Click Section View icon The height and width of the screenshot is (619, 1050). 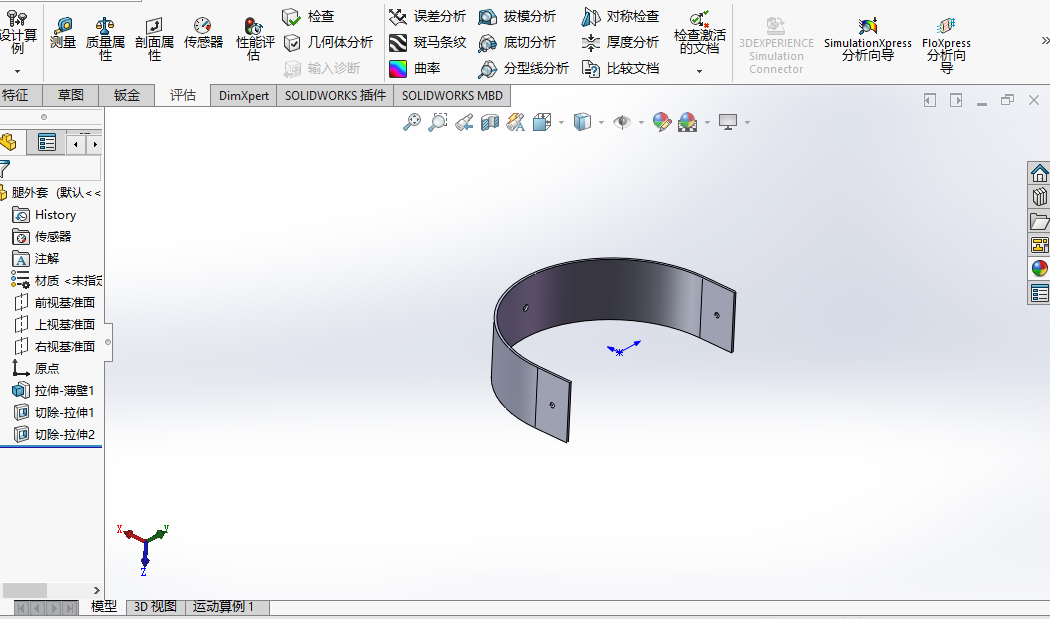(x=490, y=122)
